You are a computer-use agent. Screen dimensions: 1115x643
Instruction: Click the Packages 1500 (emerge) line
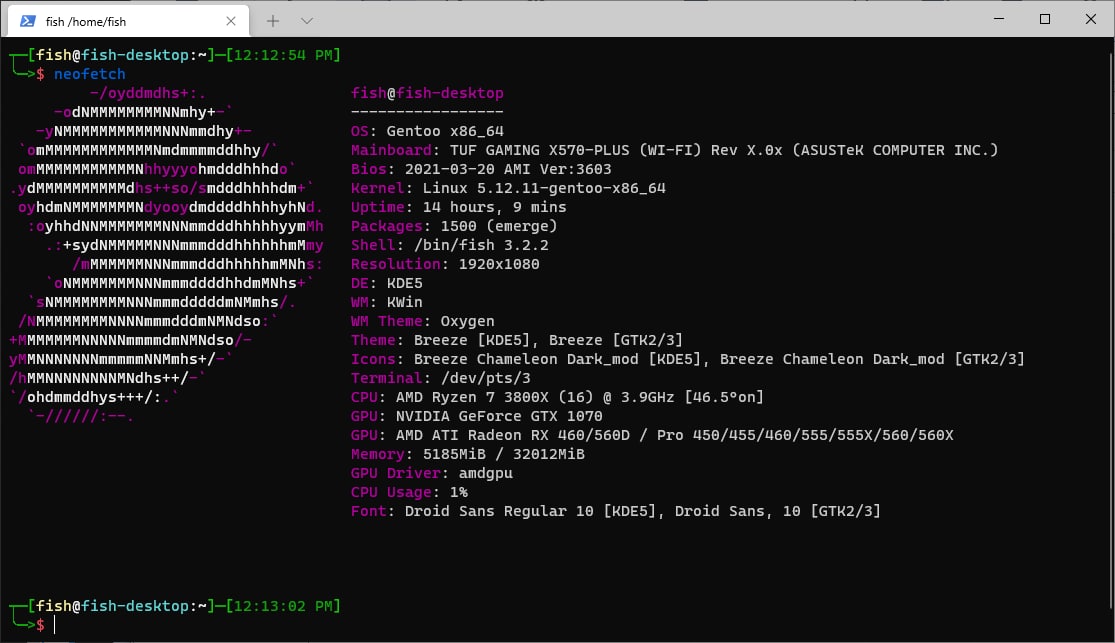coord(454,226)
